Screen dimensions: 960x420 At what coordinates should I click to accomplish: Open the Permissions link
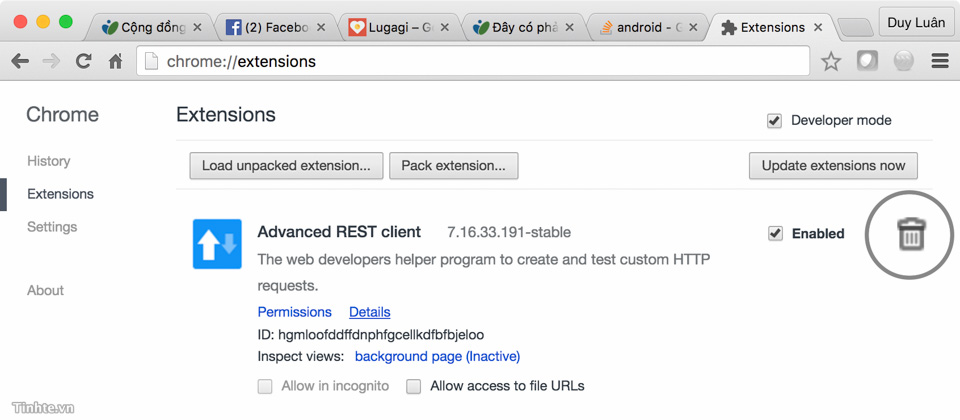click(x=294, y=312)
